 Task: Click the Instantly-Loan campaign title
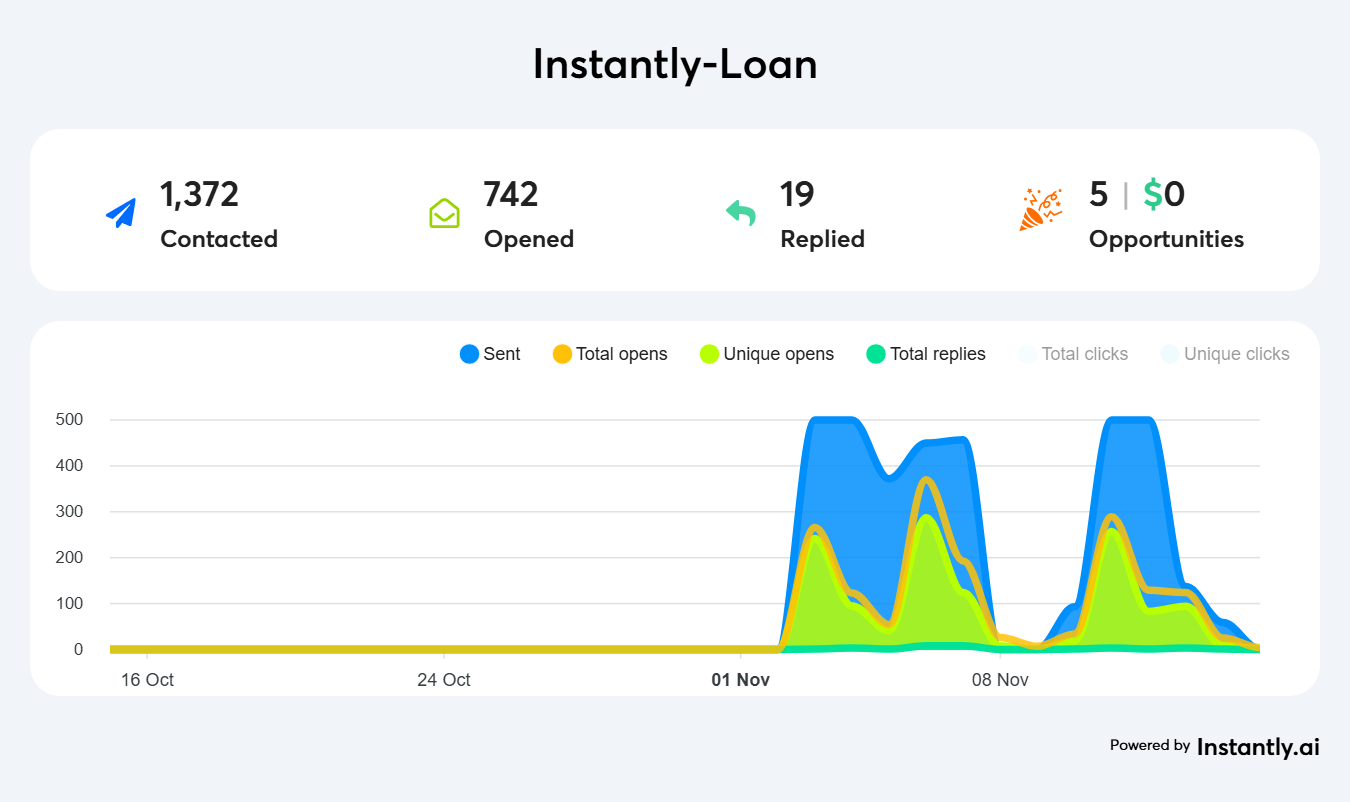pos(675,65)
